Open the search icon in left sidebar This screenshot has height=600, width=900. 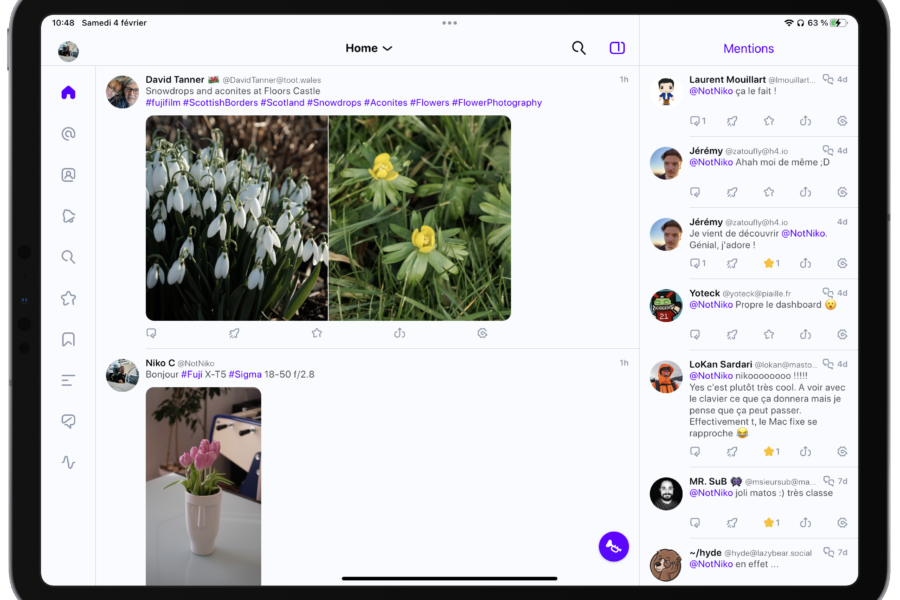tap(68, 257)
